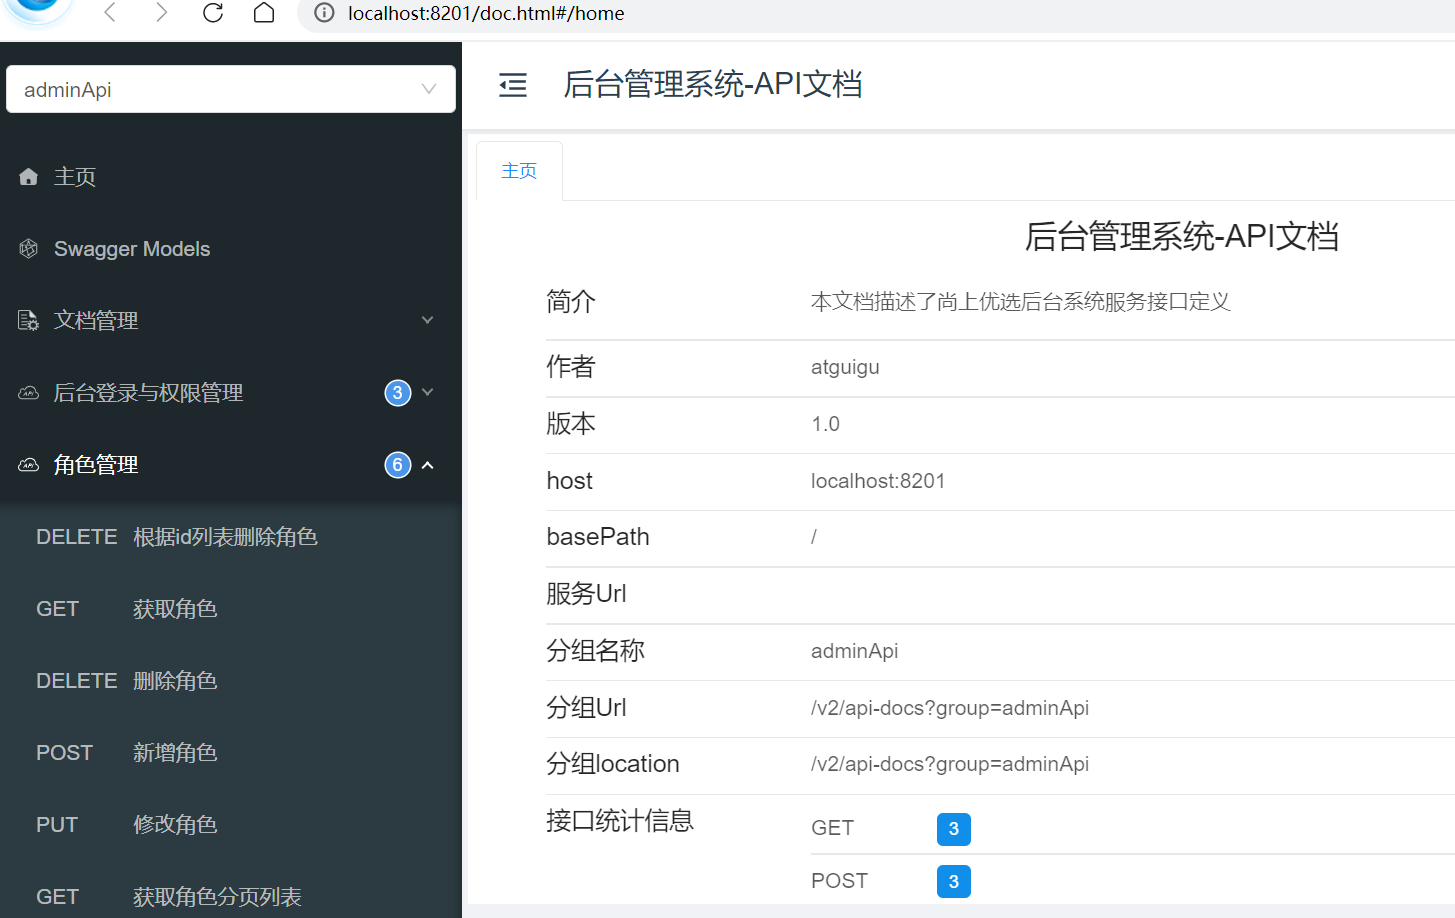The image size is (1455, 918).
Task: Open the PUT 修改角色 endpoint
Action: coord(175,825)
